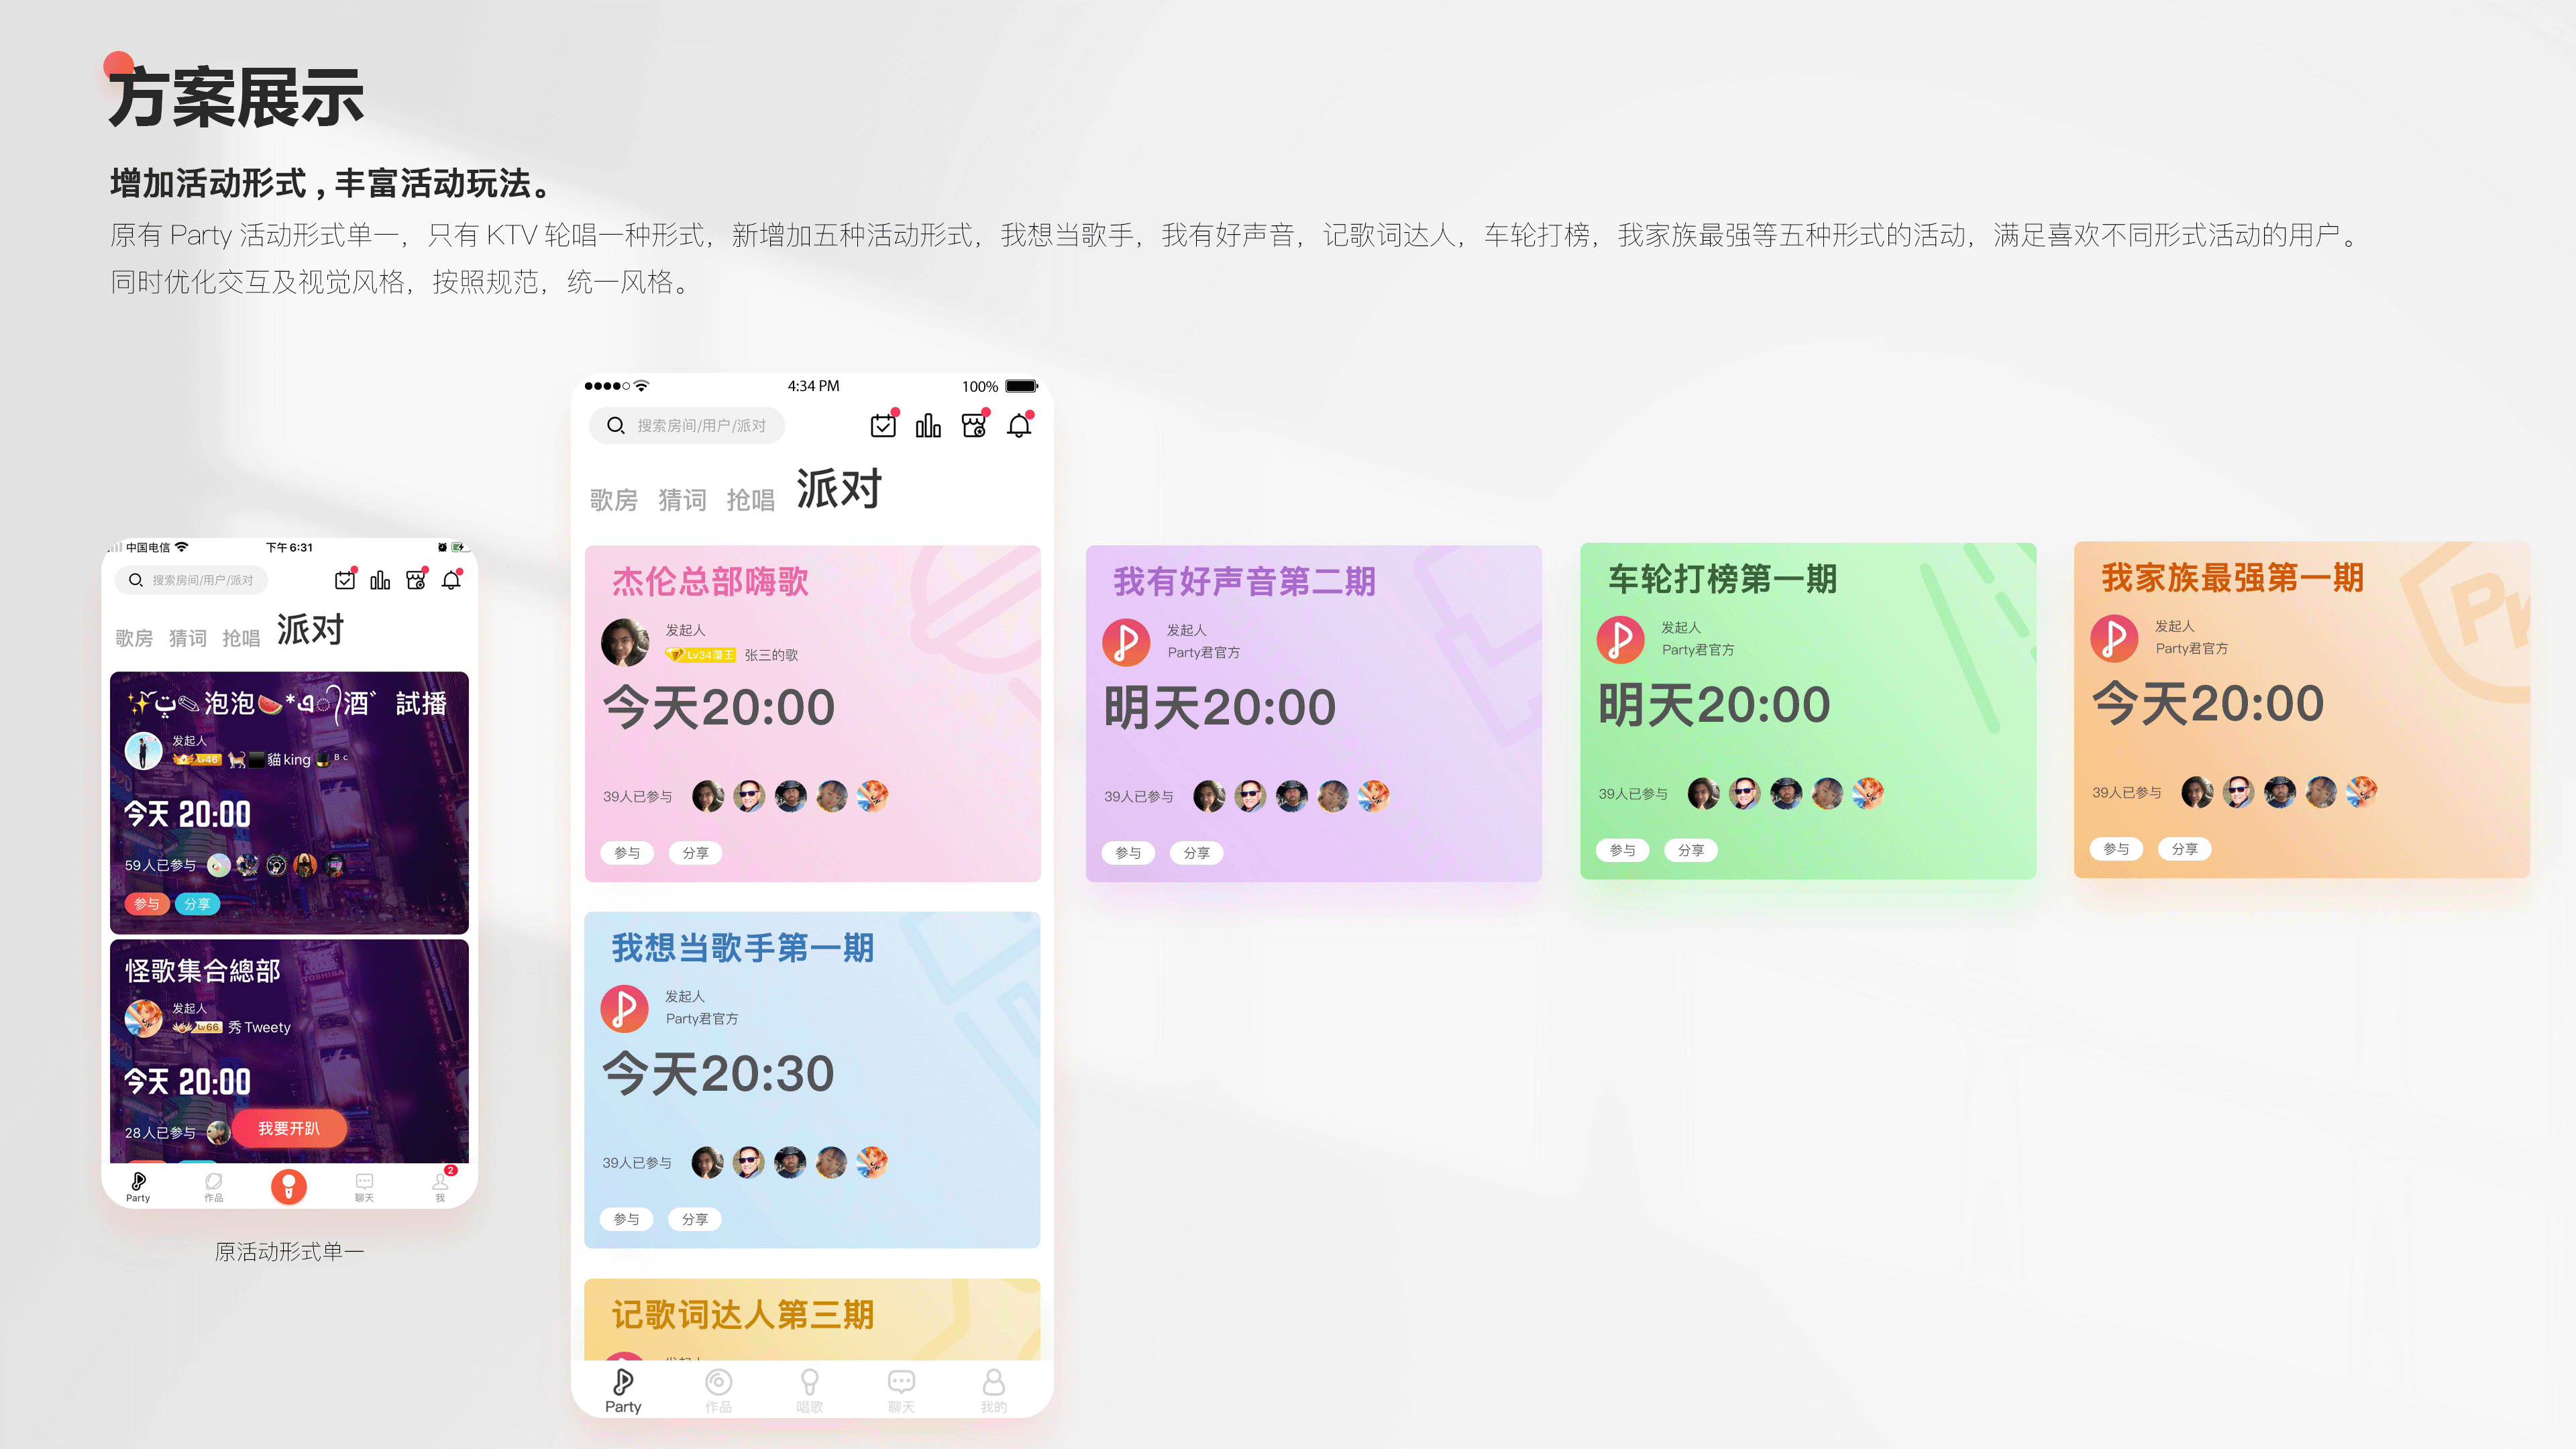Click the magnifier icon in the search bar
2576x1449 pixels.
pyautogui.click(x=615, y=425)
